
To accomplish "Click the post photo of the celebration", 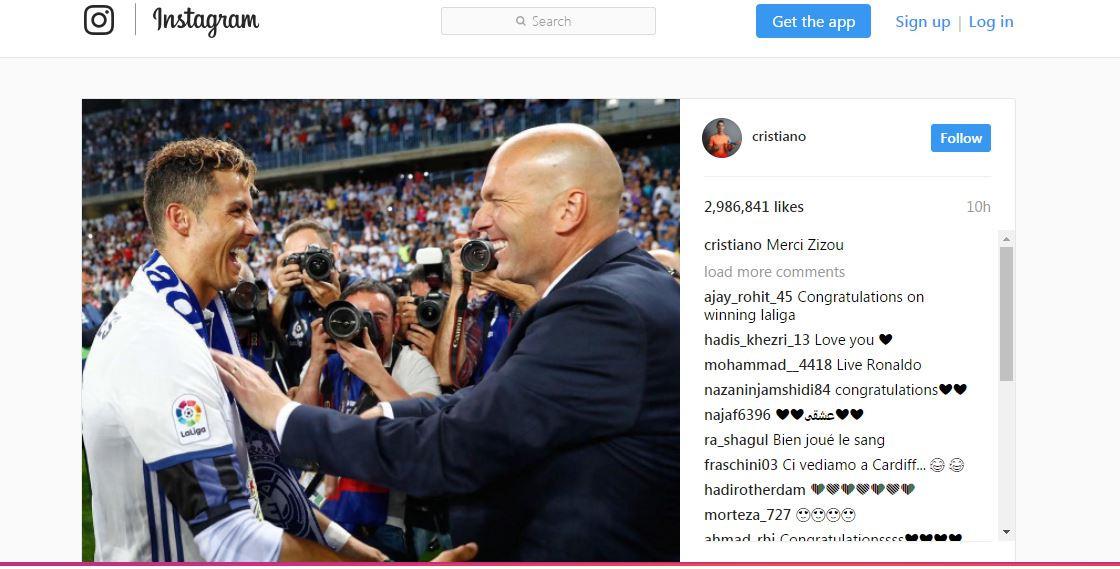I will [381, 330].
